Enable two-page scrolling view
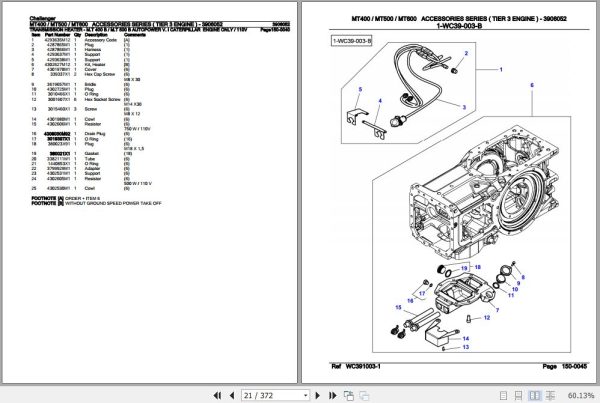This screenshot has width=600, height=403. click(550, 395)
